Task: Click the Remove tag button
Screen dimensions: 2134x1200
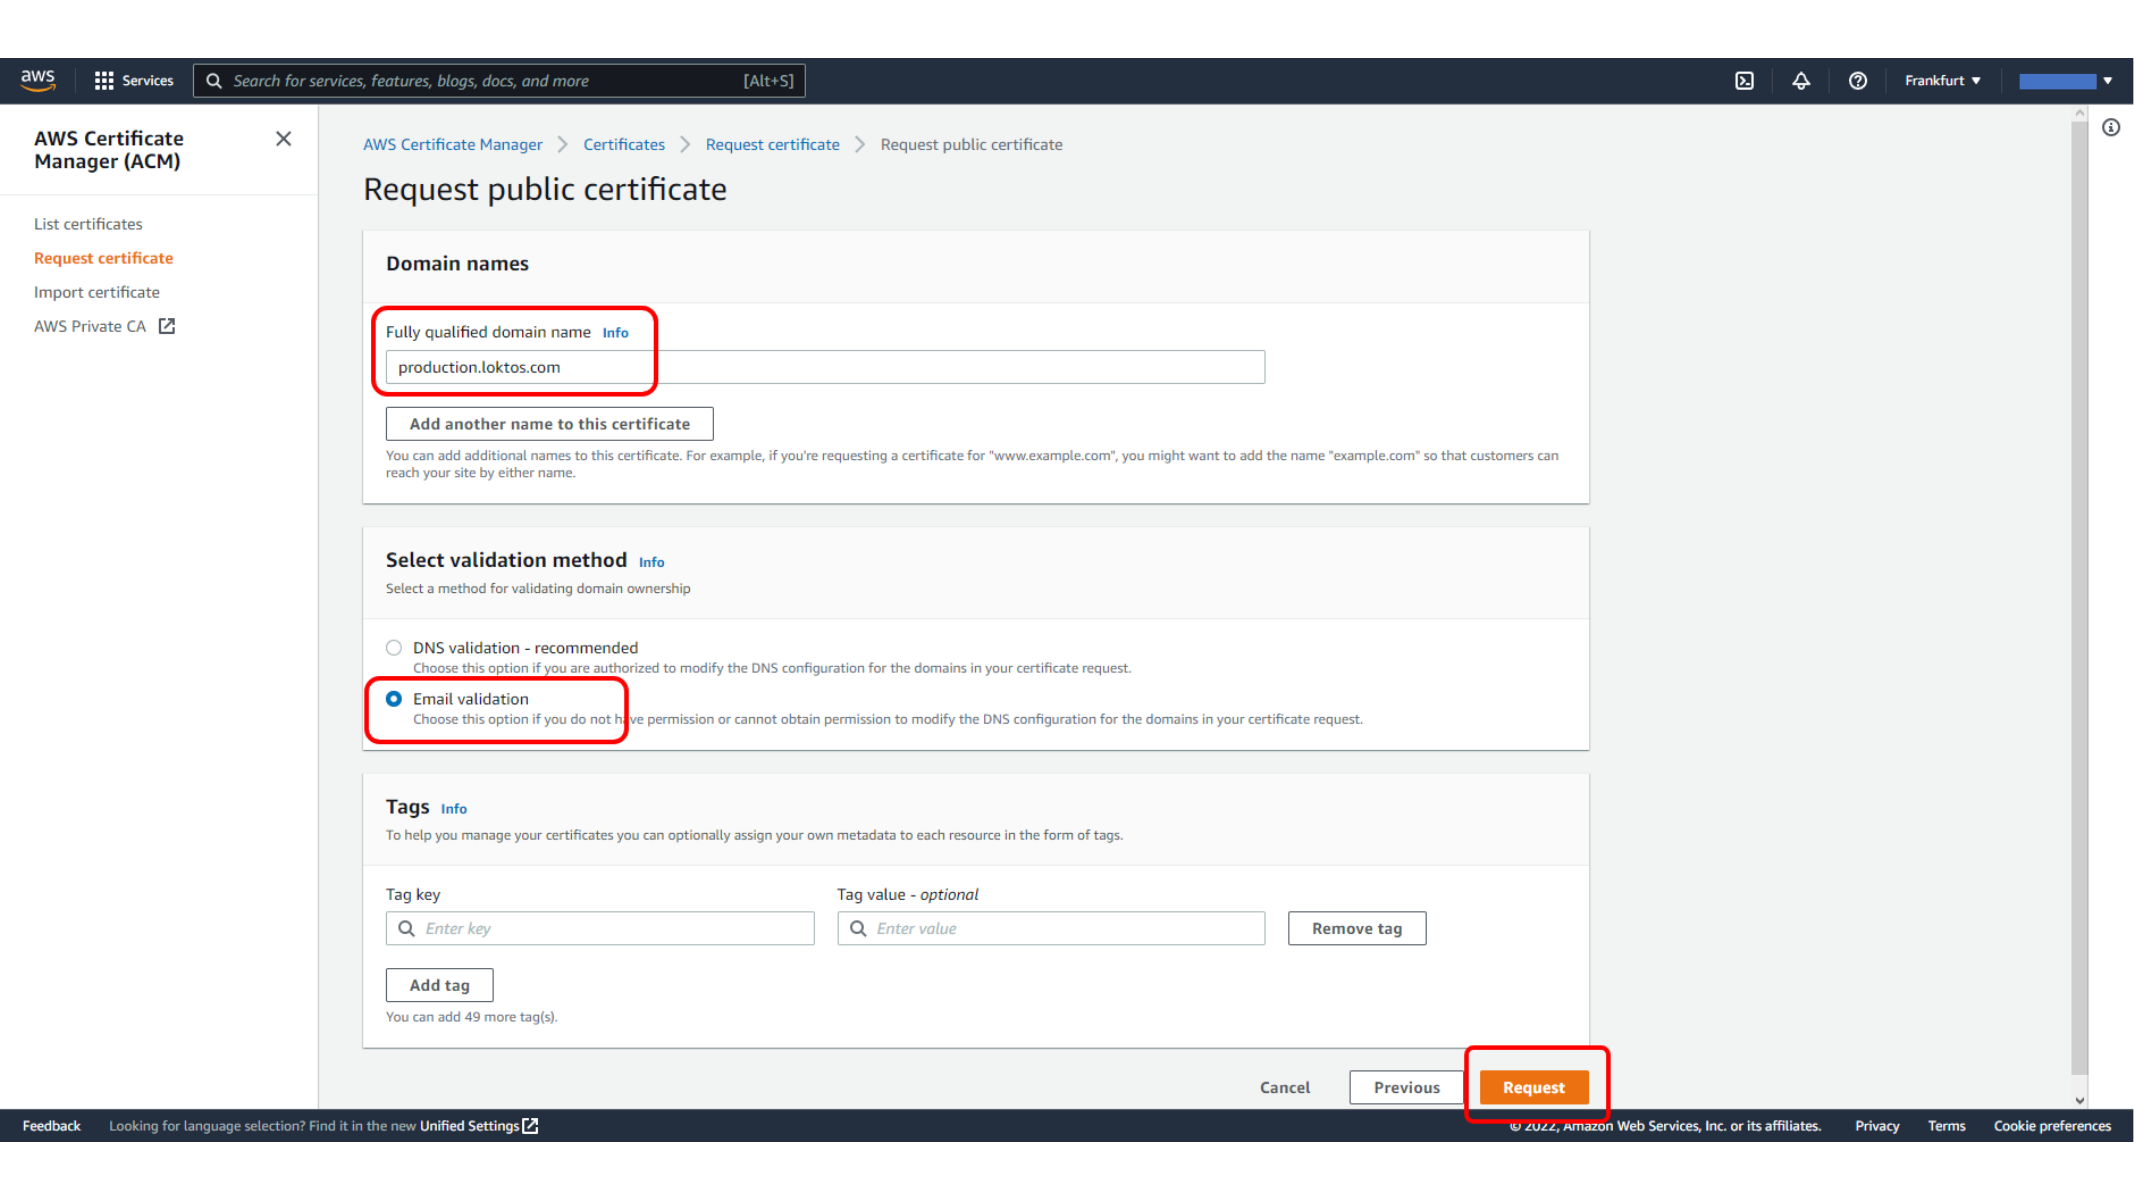Action: (x=1357, y=929)
